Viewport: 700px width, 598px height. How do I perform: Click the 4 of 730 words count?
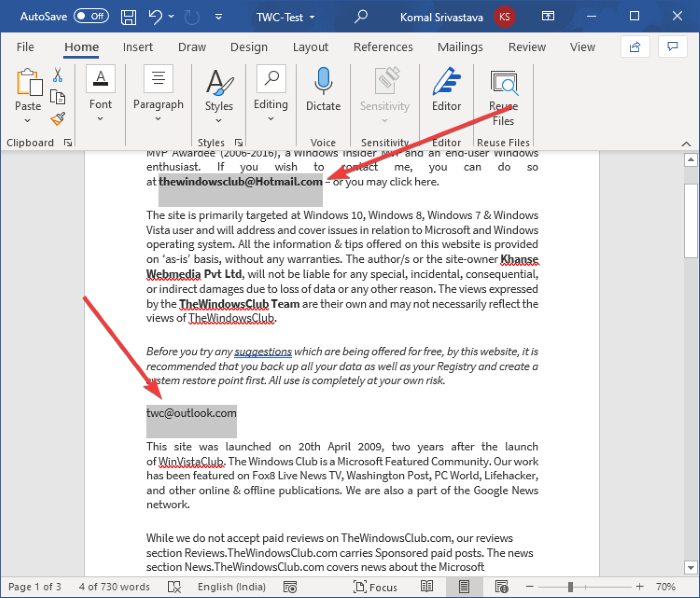tap(114, 587)
